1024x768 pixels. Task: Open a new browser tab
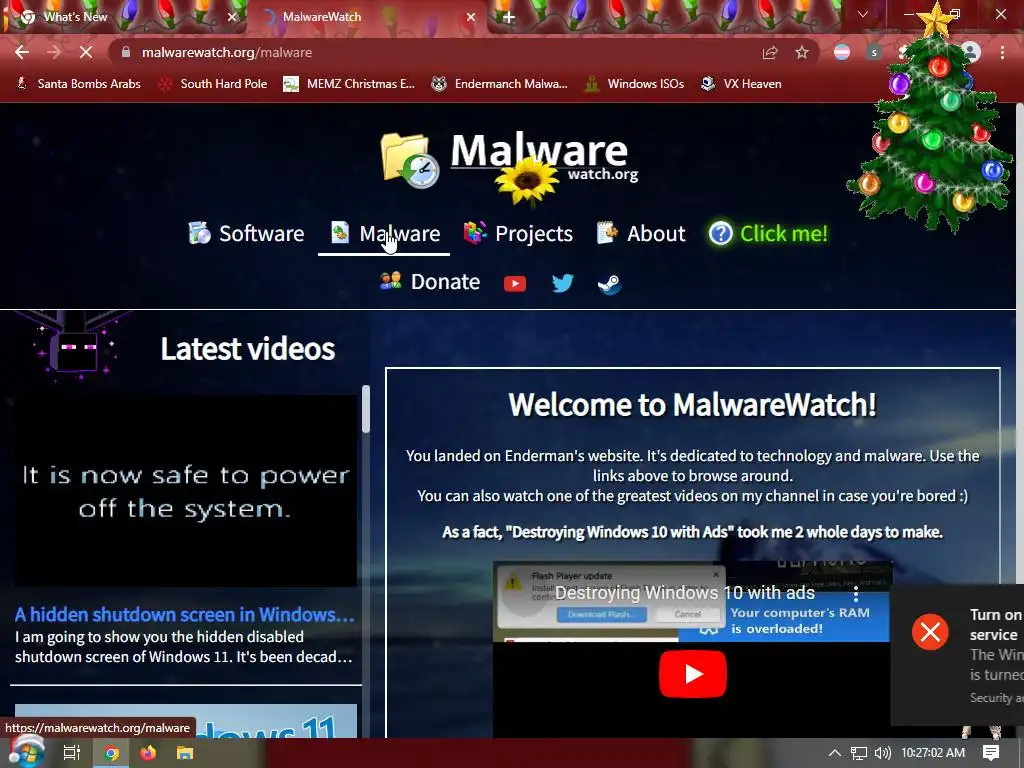pos(509,17)
